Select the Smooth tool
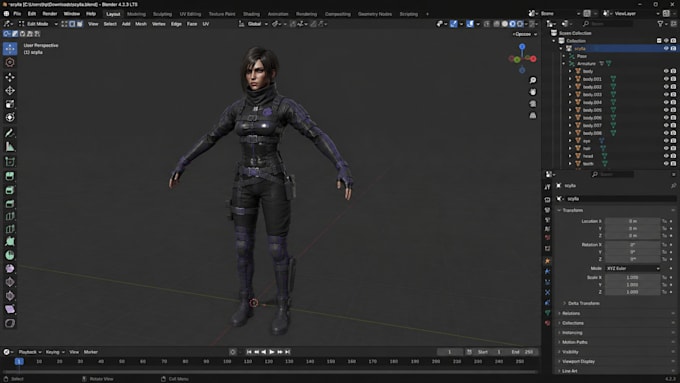Image resolution: width=680 pixels, height=383 pixels. tap(10, 268)
